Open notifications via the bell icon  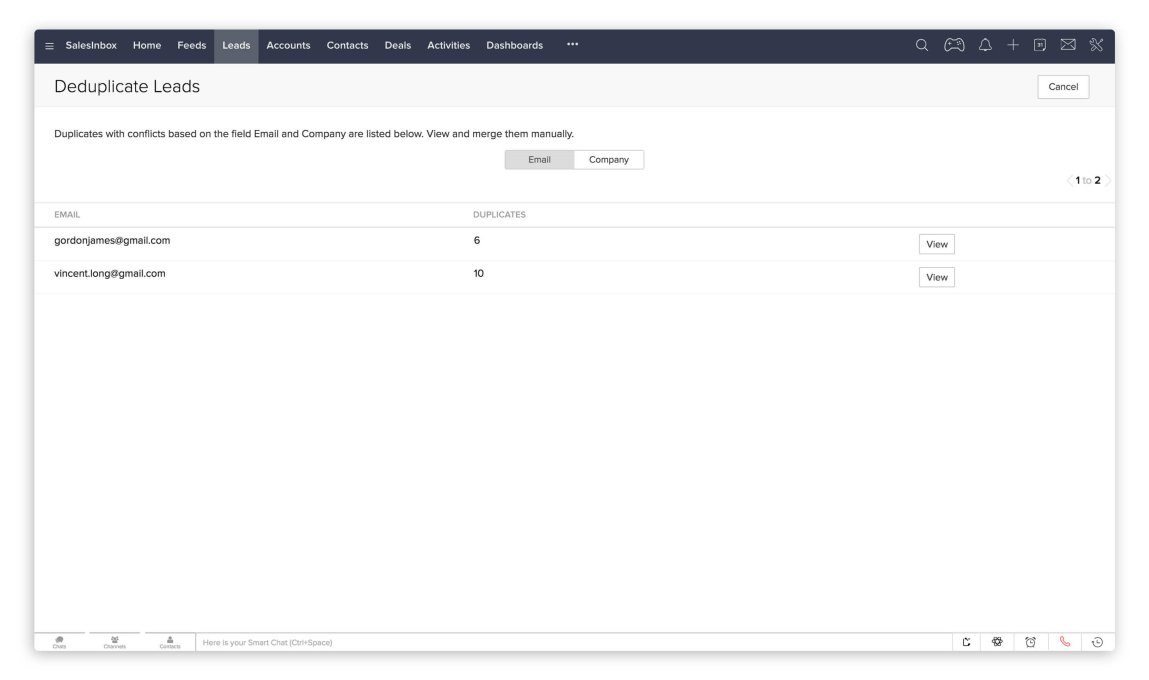(985, 44)
